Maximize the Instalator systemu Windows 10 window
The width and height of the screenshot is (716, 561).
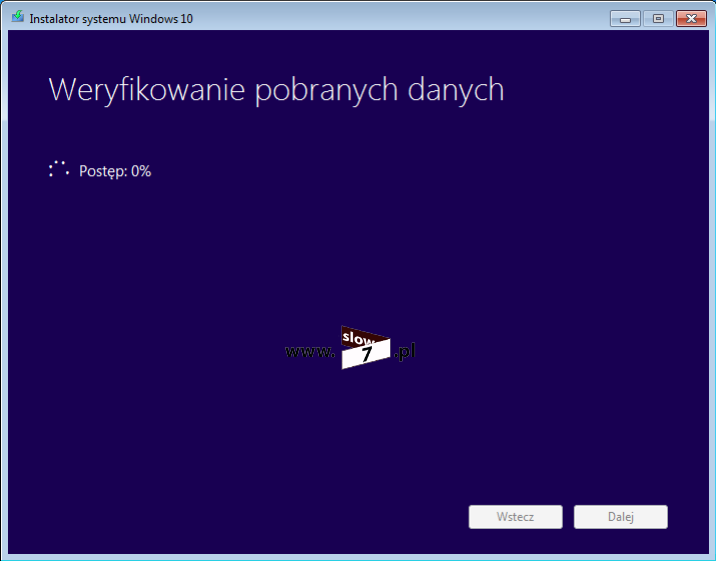pyautogui.click(x=658, y=19)
